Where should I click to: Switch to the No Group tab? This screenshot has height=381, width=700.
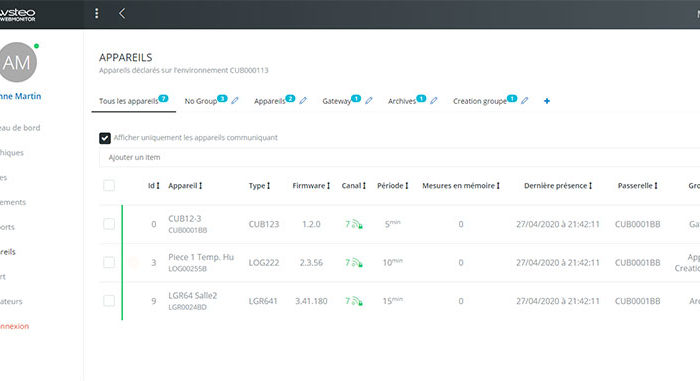[201, 101]
